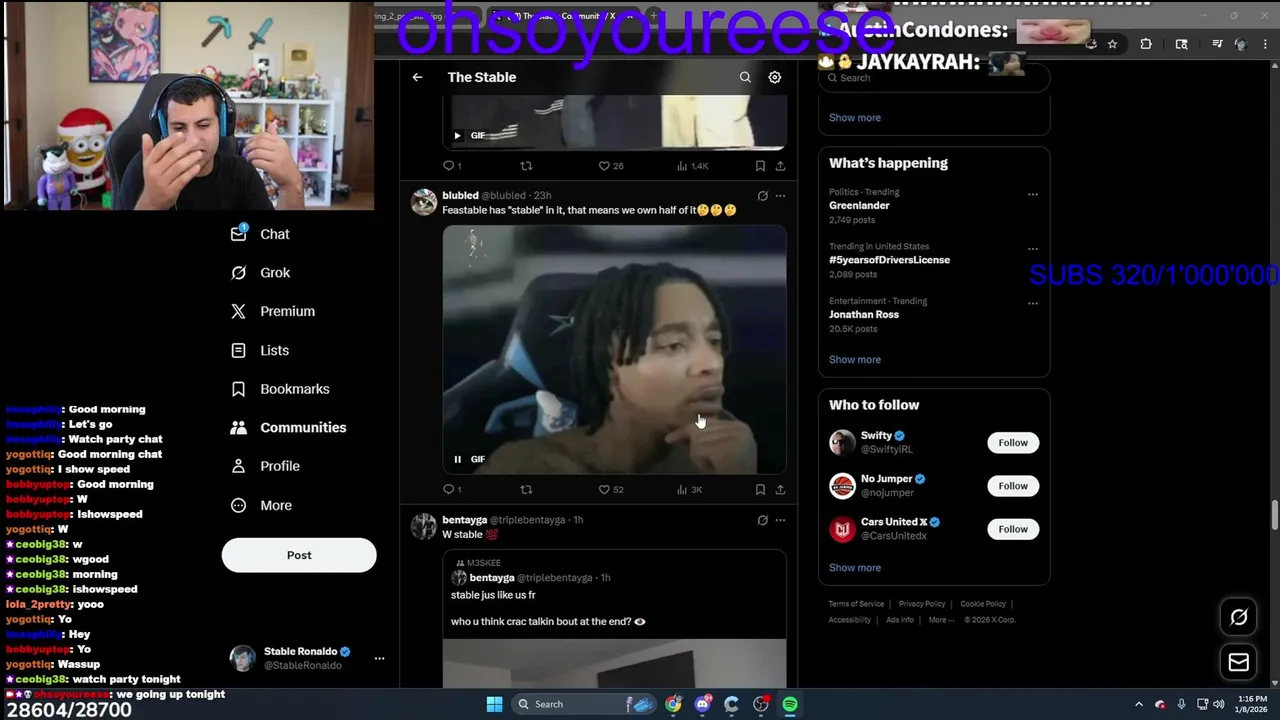The image size is (1280, 720).
Task: Follow Cars United X
Action: (x=1013, y=529)
